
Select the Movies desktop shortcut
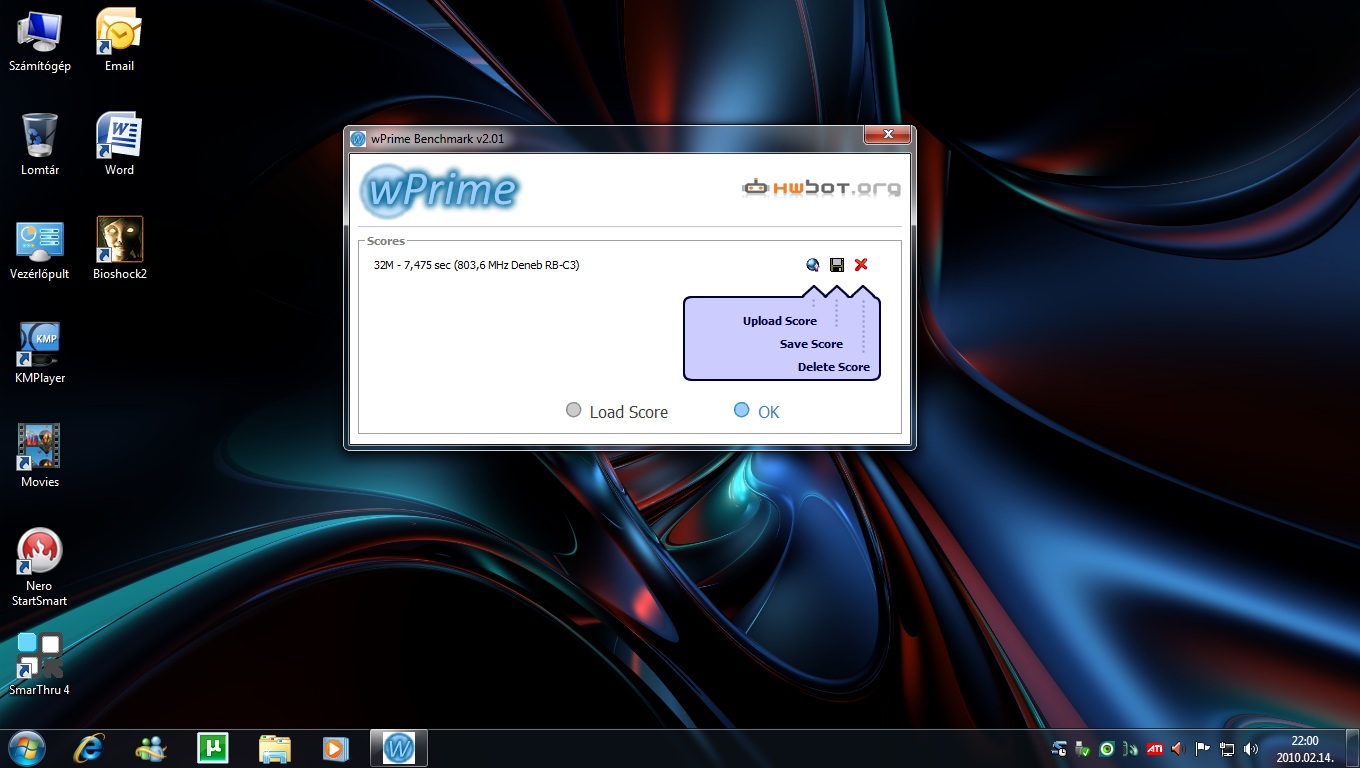click(x=40, y=457)
